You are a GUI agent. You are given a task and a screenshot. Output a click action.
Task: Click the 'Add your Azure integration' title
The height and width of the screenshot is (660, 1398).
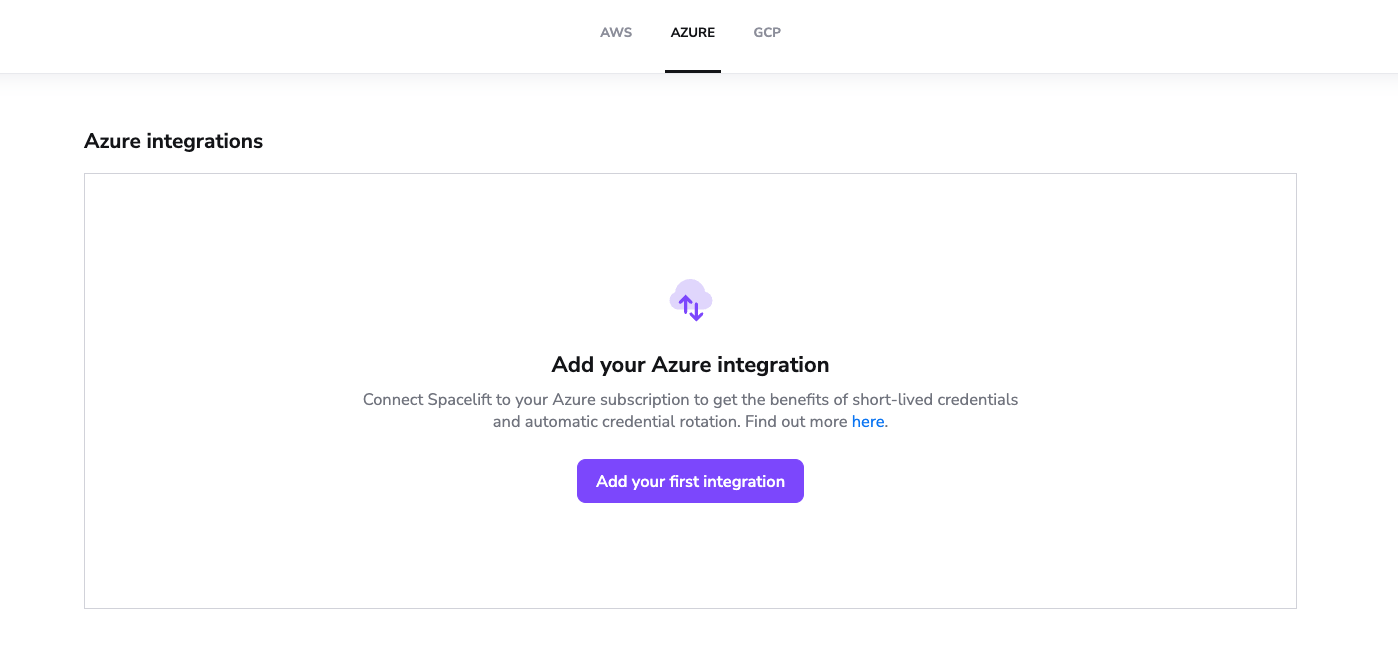[x=690, y=364]
